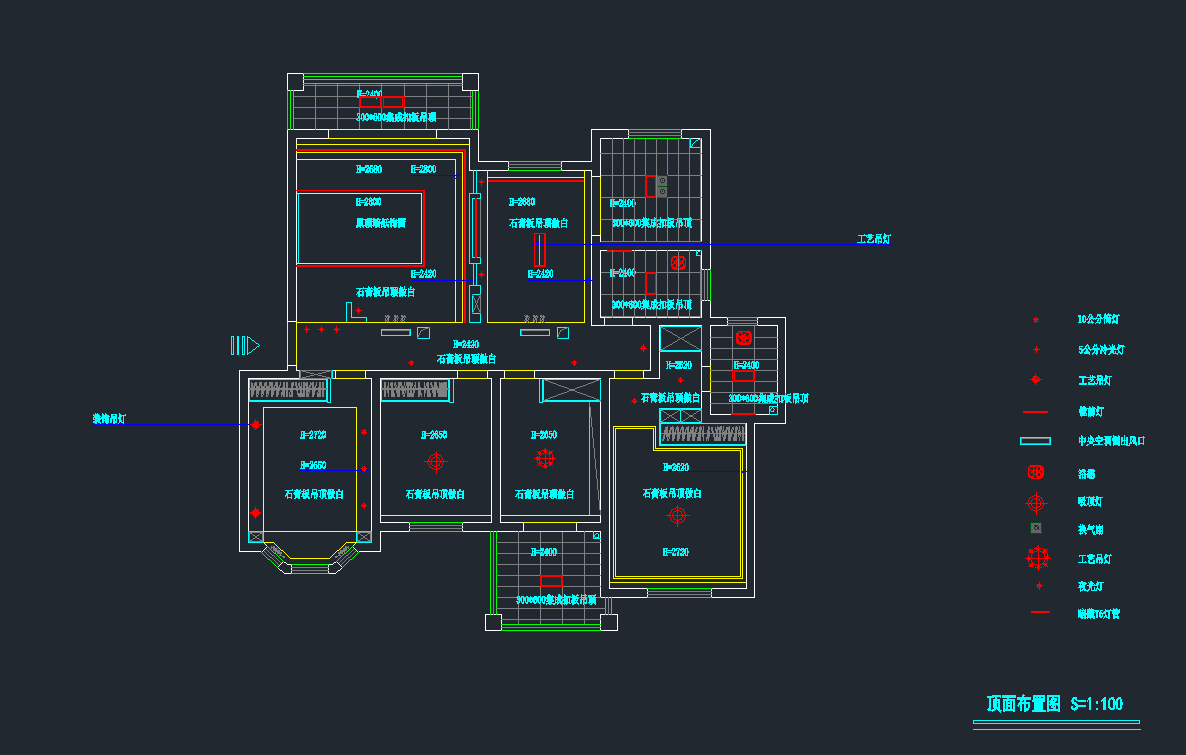Select the T5 tube legend line at bottom
Image resolution: width=1186 pixels, height=755 pixels.
tap(1040, 612)
